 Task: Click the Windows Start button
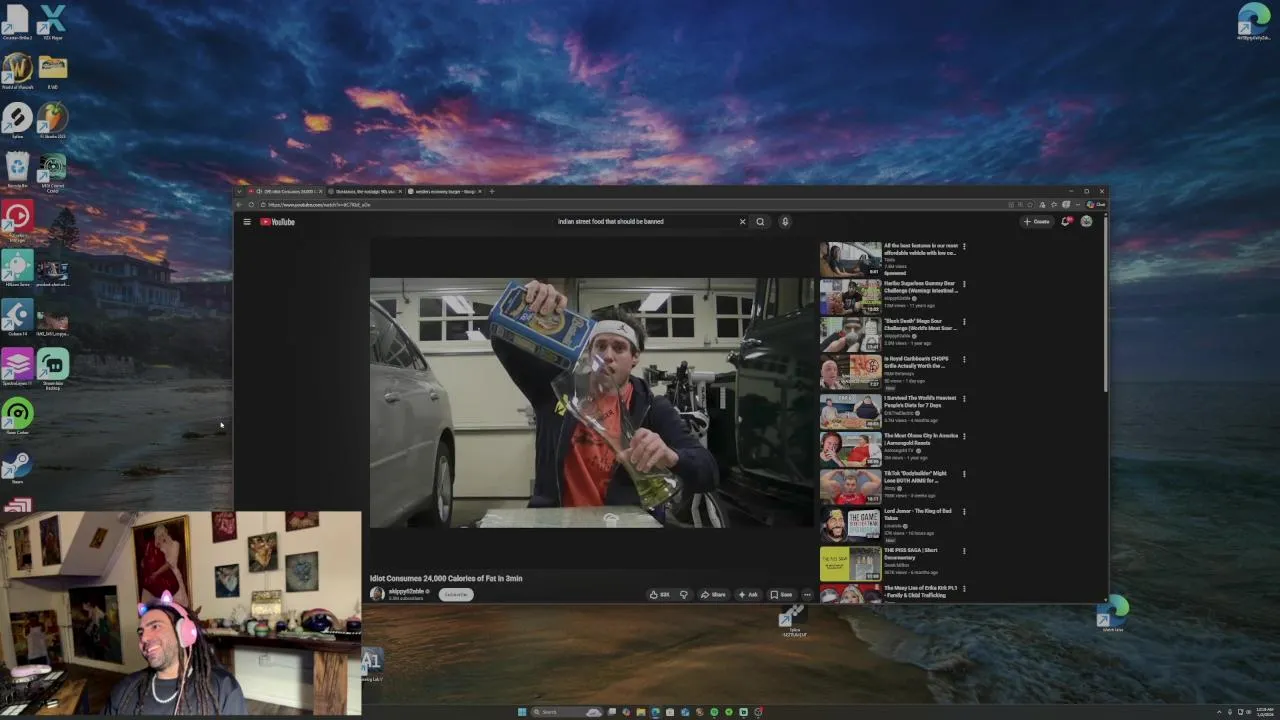pyautogui.click(x=522, y=712)
